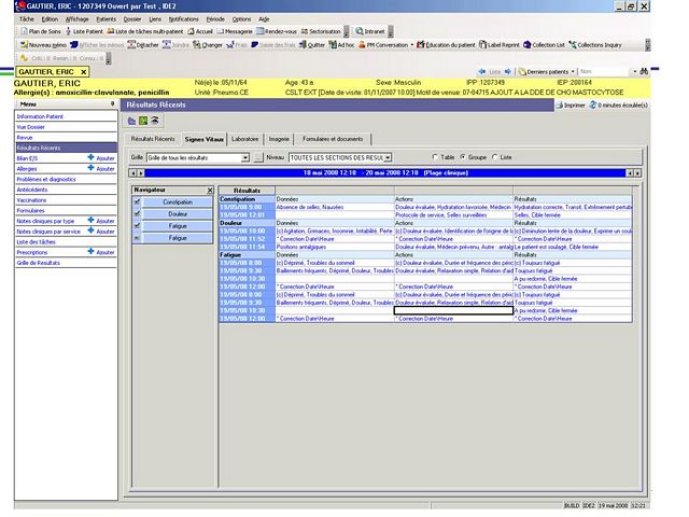Open Plan de Soins from the toolbar
The width and height of the screenshot is (689, 517).
41,32
